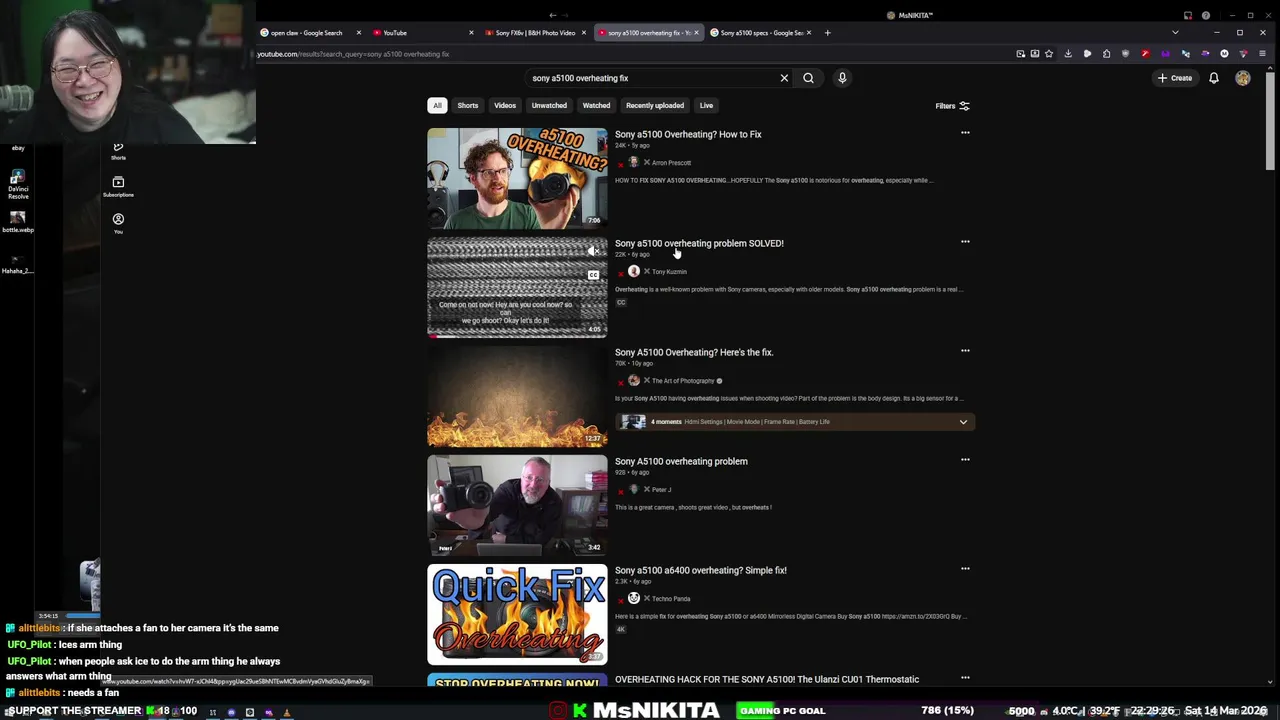1280x720 pixels.
Task: Select the 'Videos' filter chip
Action: pos(505,105)
